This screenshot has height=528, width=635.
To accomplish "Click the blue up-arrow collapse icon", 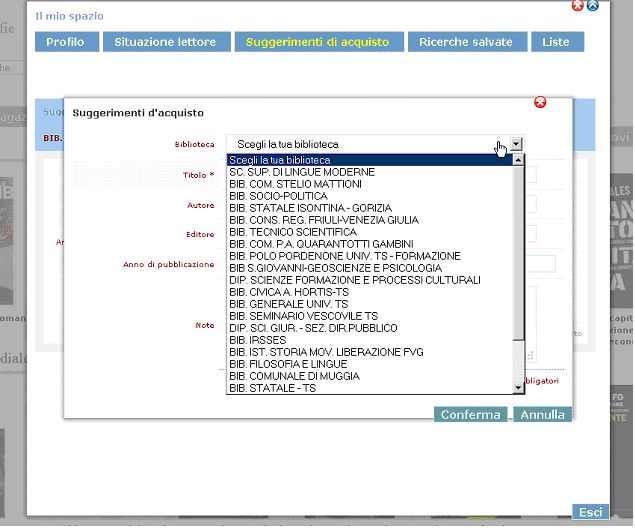I will pyautogui.click(x=592, y=5).
